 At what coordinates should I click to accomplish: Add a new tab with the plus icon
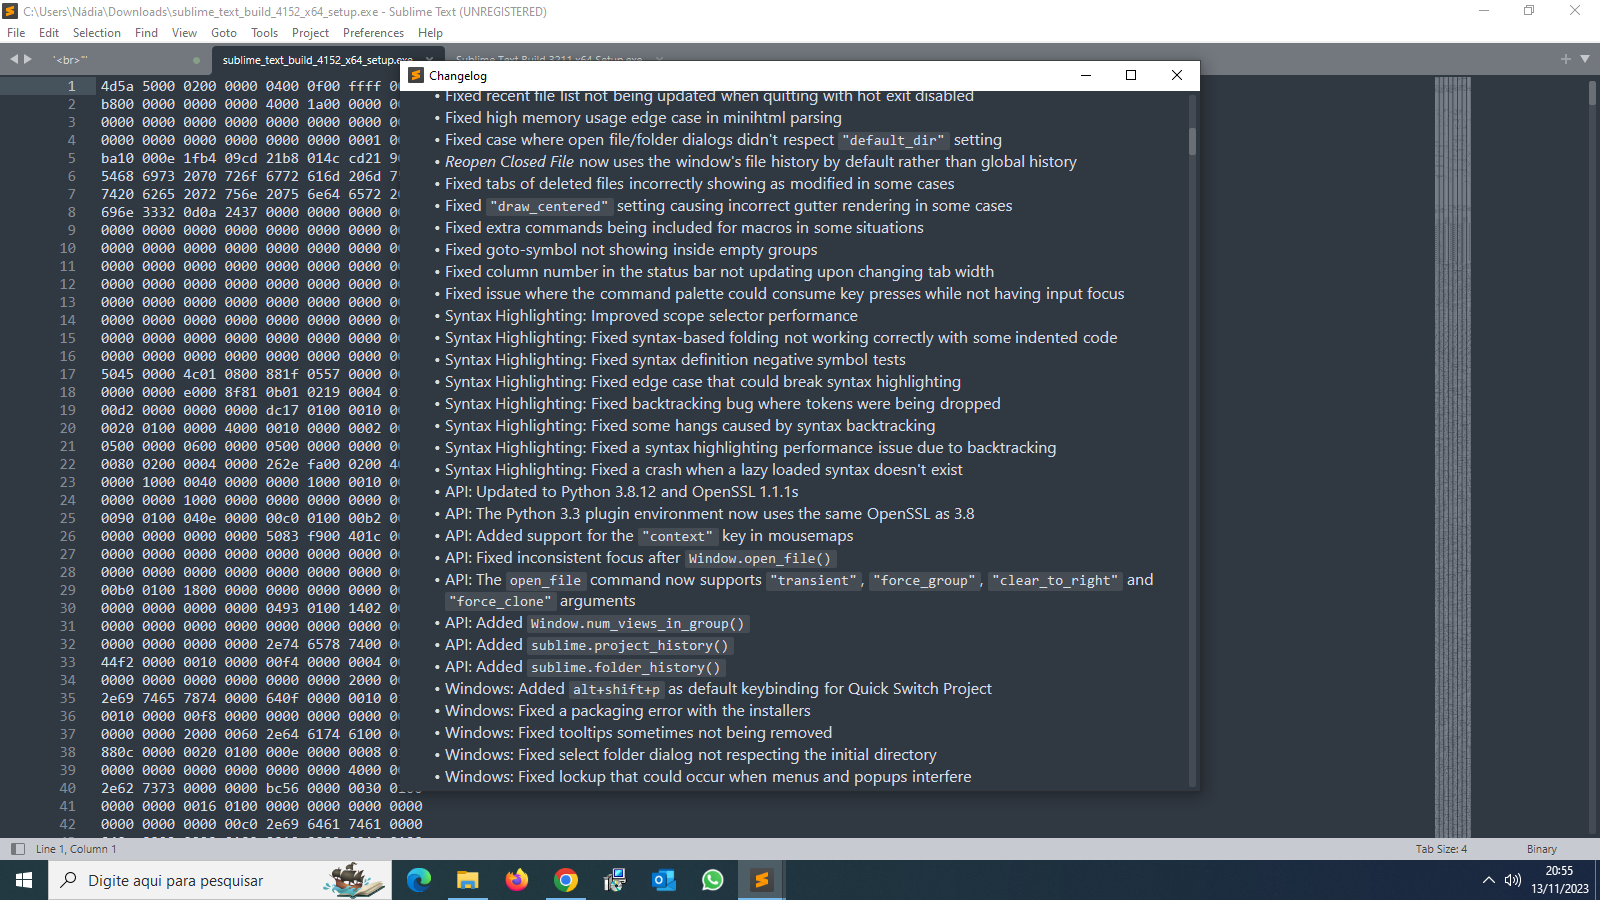(1566, 59)
